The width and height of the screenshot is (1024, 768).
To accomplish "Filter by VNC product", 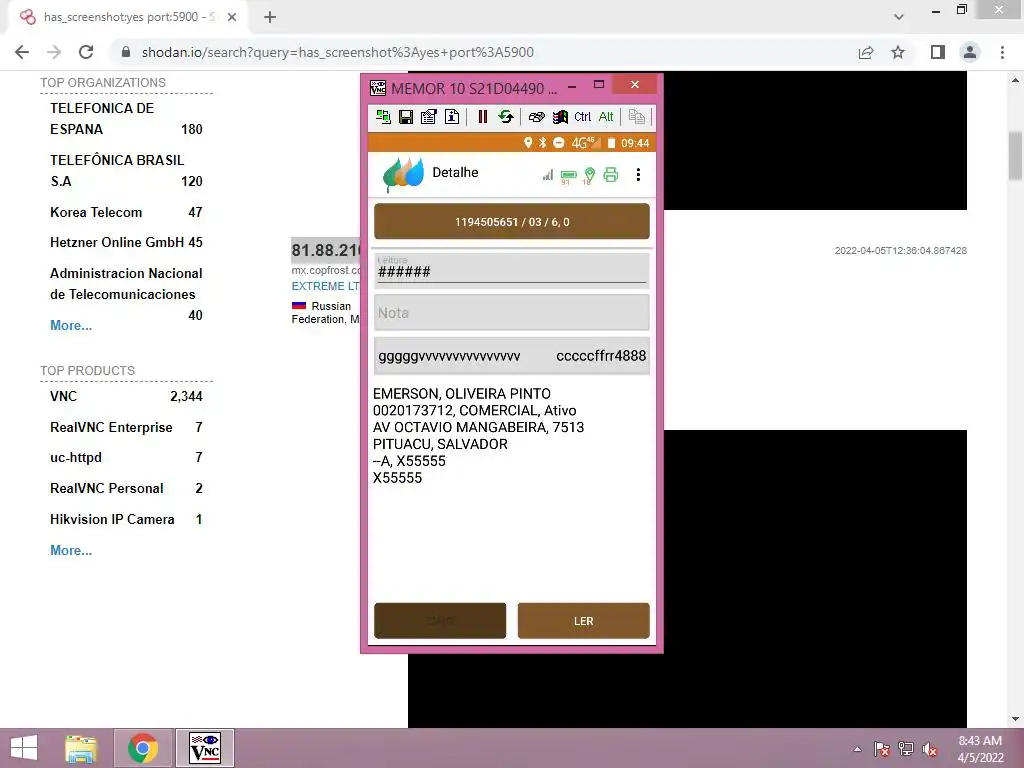I will pyautogui.click(x=126, y=396).
